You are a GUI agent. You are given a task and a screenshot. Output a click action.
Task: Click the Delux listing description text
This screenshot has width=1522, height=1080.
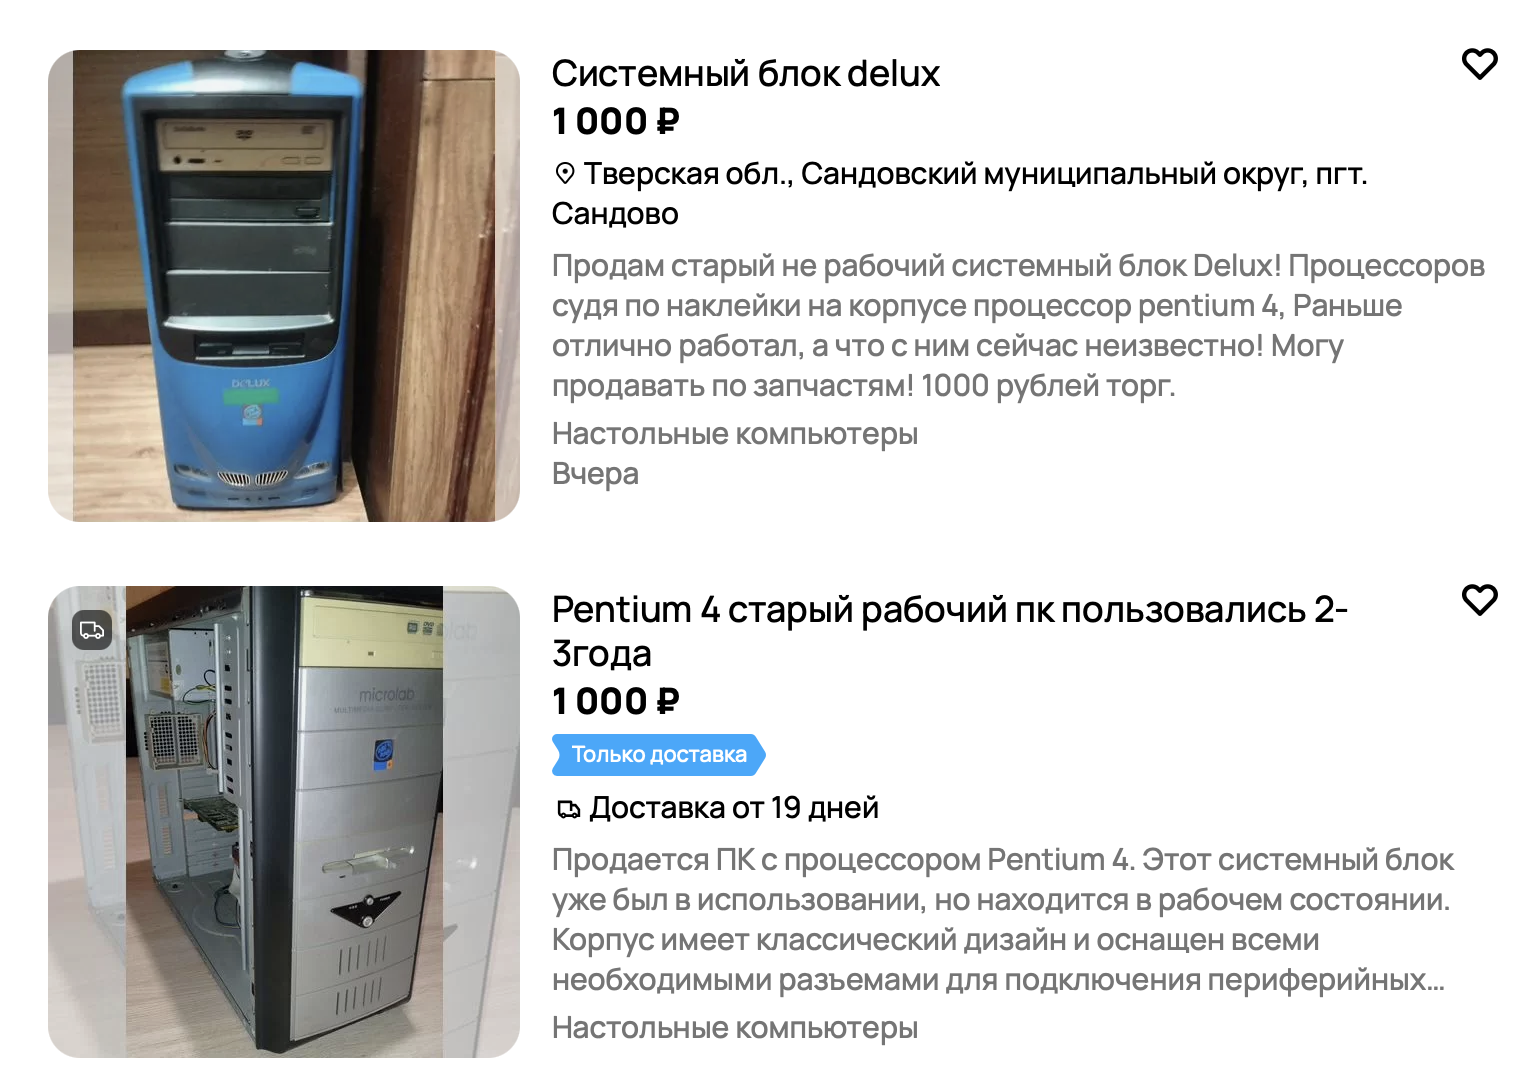[x=1018, y=326]
